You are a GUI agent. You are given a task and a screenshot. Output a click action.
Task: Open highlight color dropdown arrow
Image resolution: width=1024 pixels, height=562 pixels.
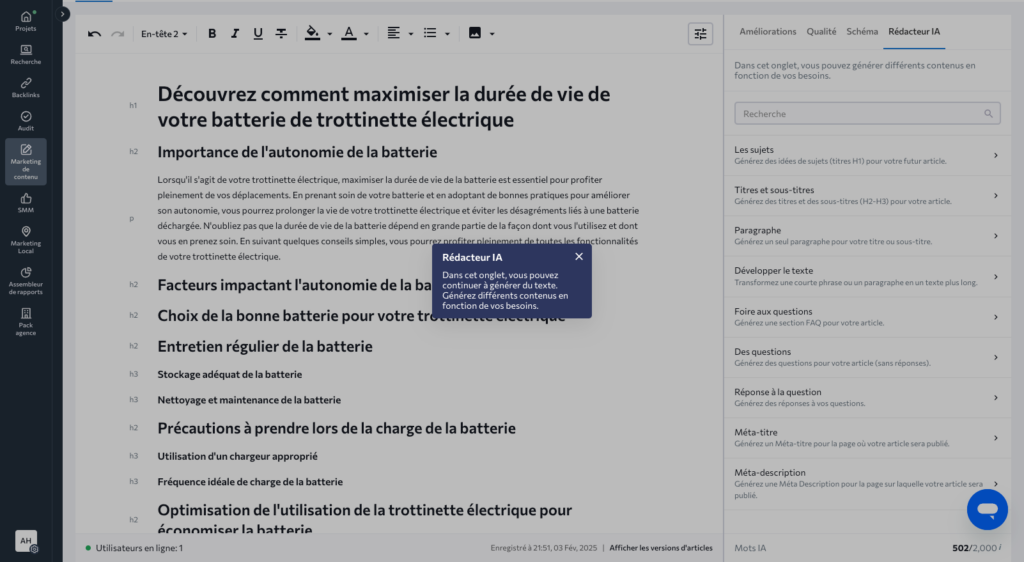329,34
